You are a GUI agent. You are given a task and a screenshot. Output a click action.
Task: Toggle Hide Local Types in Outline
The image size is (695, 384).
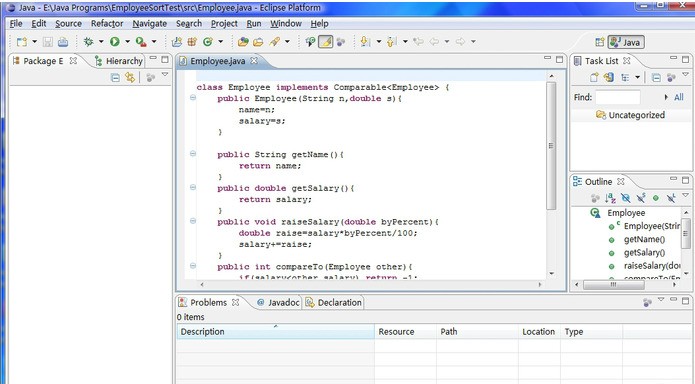click(x=671, y=198)
